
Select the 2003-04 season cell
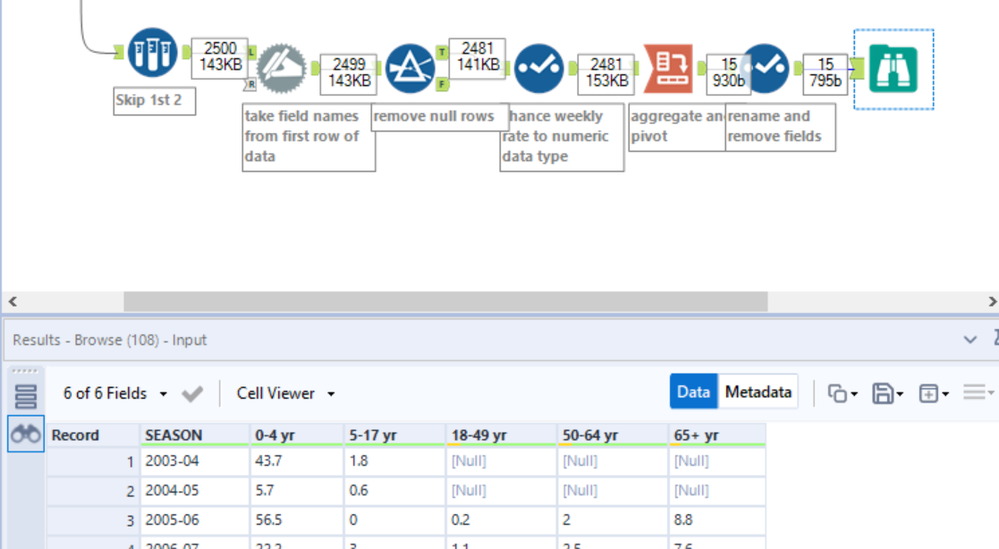click(x=194, y=461)
